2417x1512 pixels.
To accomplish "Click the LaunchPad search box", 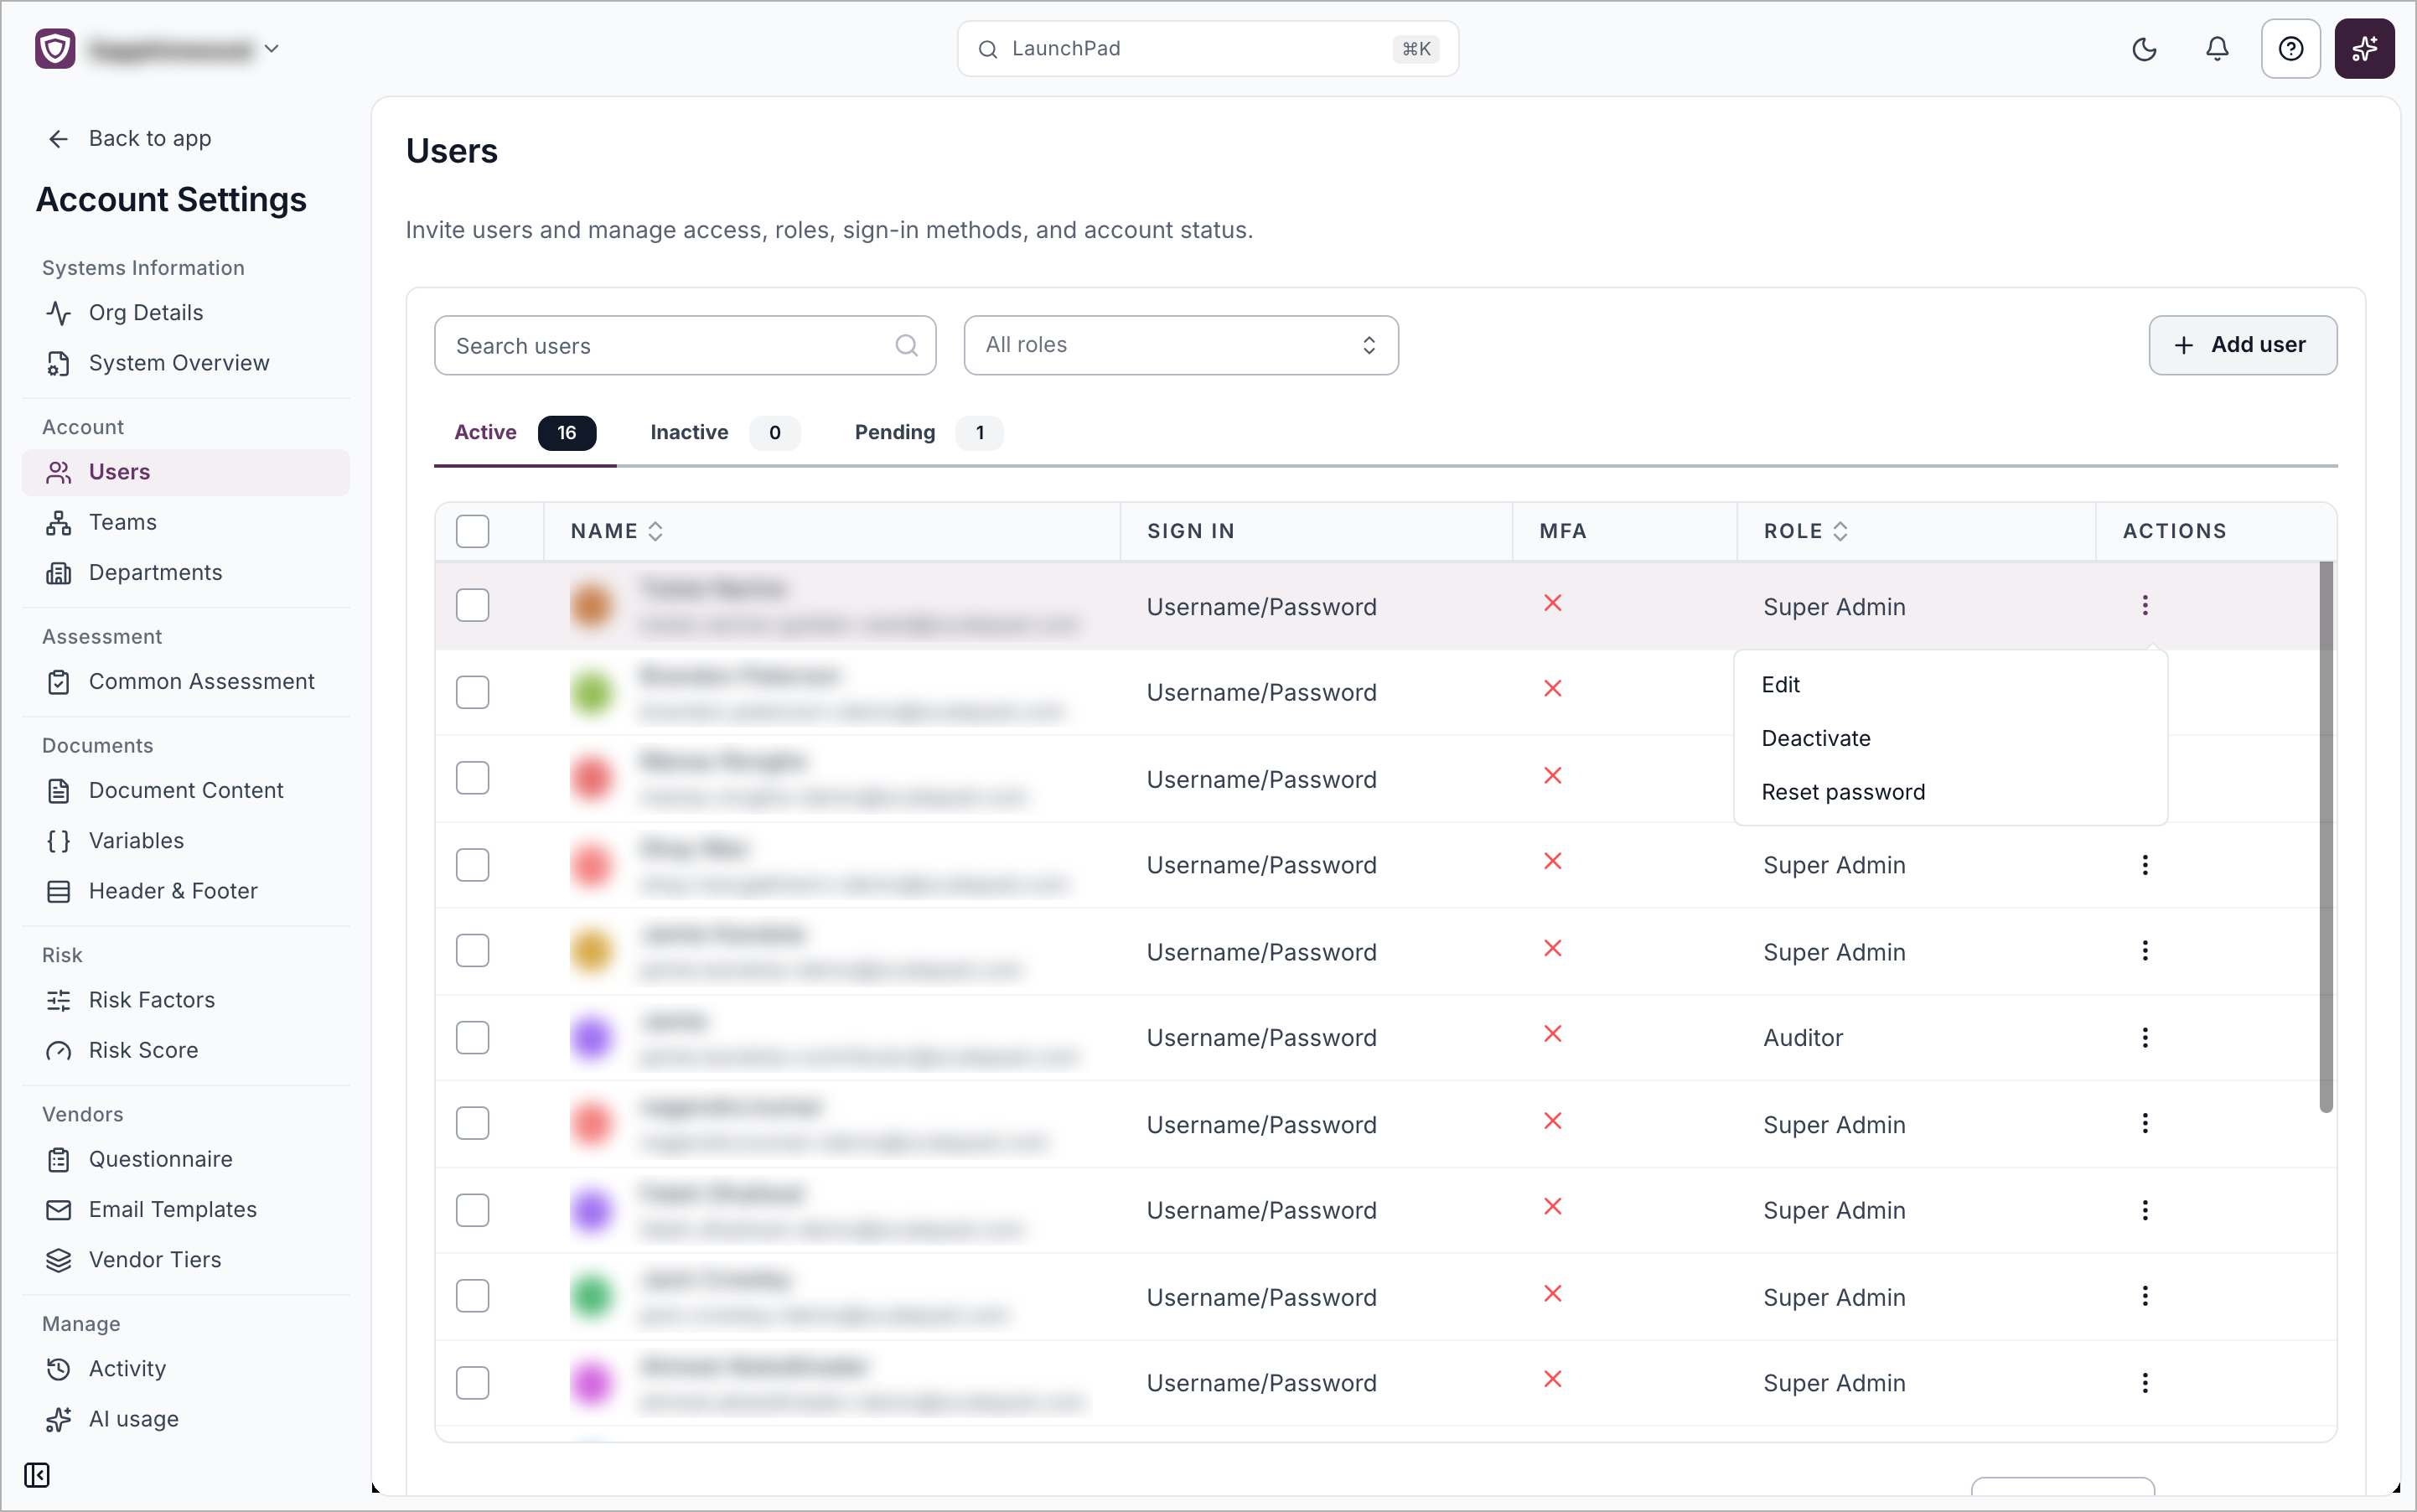I will coord(1208,48).
